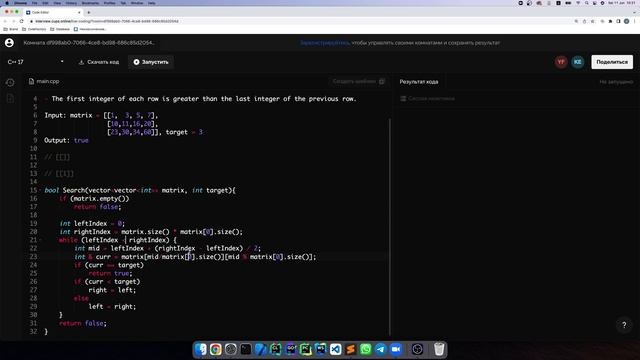The image size is (640, 360).
Task: Click the browser profile avatar icon
Action: coord(627,21)
